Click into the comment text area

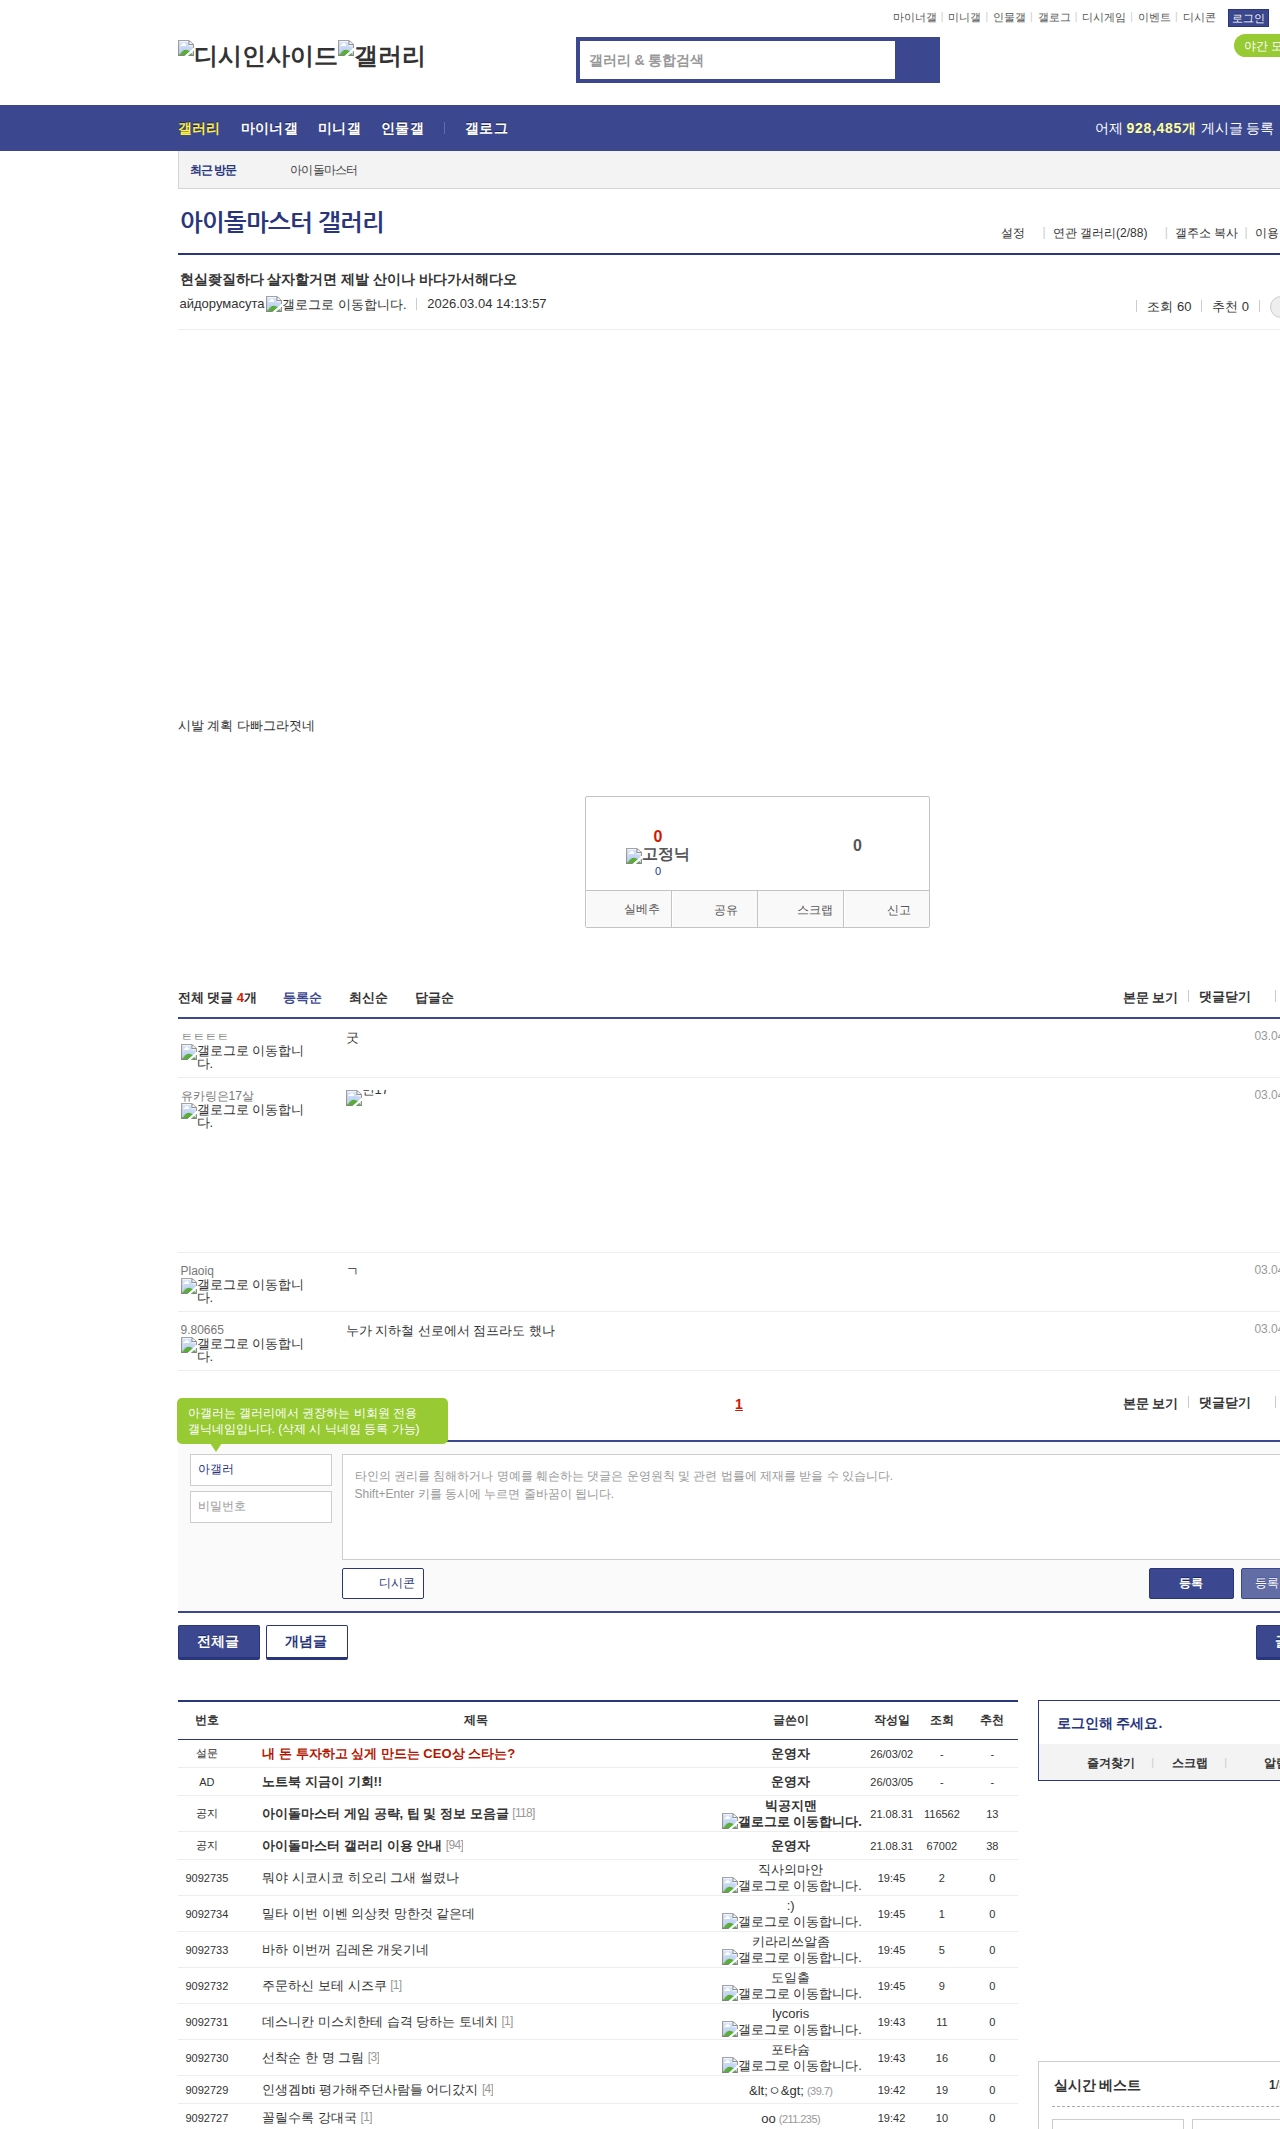coord(811,1507)
